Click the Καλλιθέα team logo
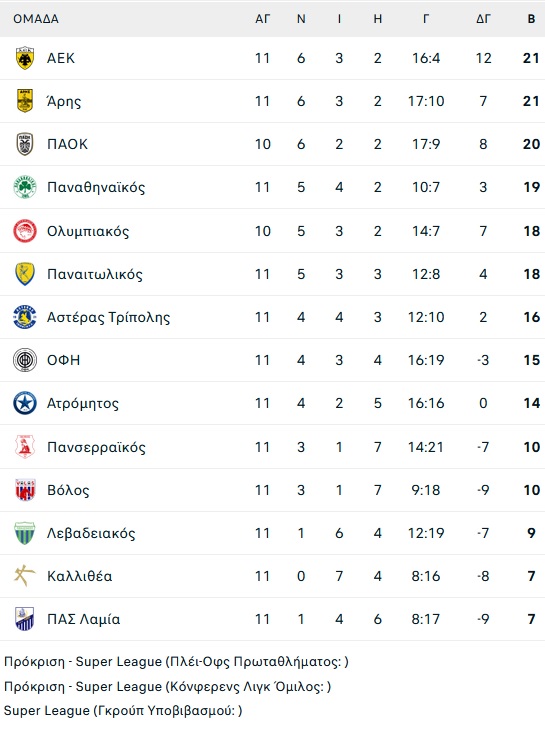This screenshot has height=731, width=545. 25,576
